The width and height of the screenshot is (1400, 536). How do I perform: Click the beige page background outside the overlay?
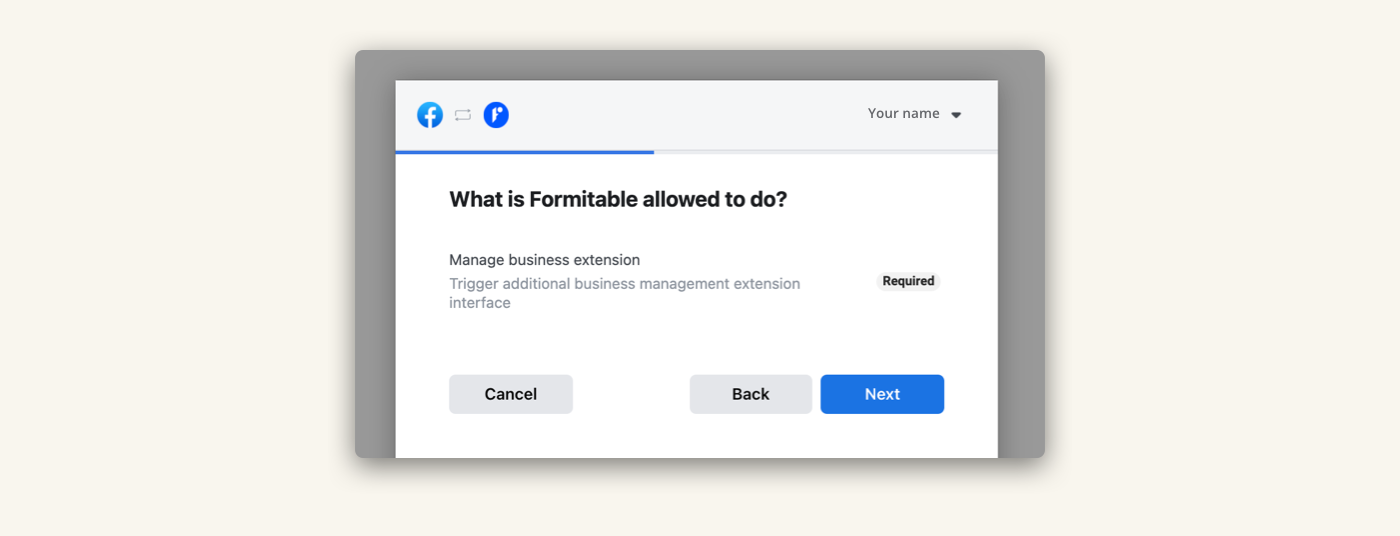pyautogui.click(x=180, y=268)
